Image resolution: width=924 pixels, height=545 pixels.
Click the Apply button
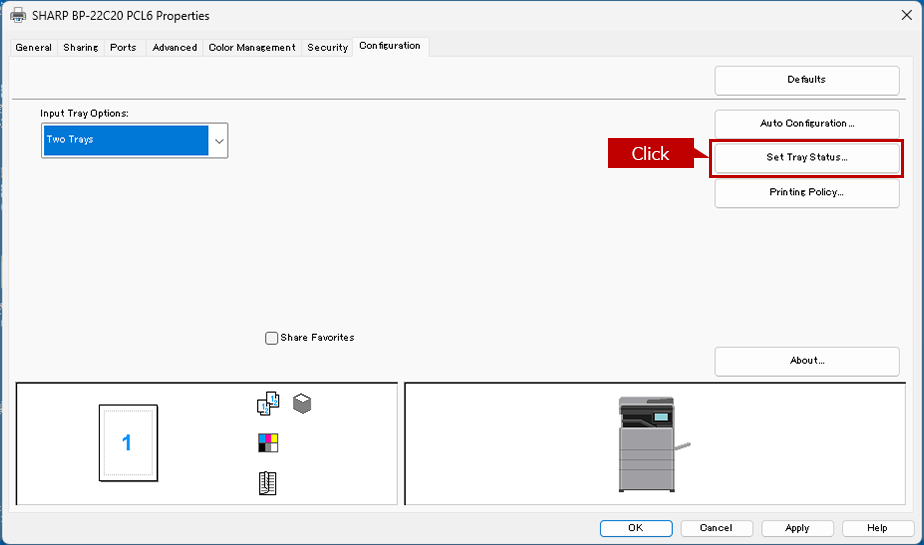[x=797, y=529]
